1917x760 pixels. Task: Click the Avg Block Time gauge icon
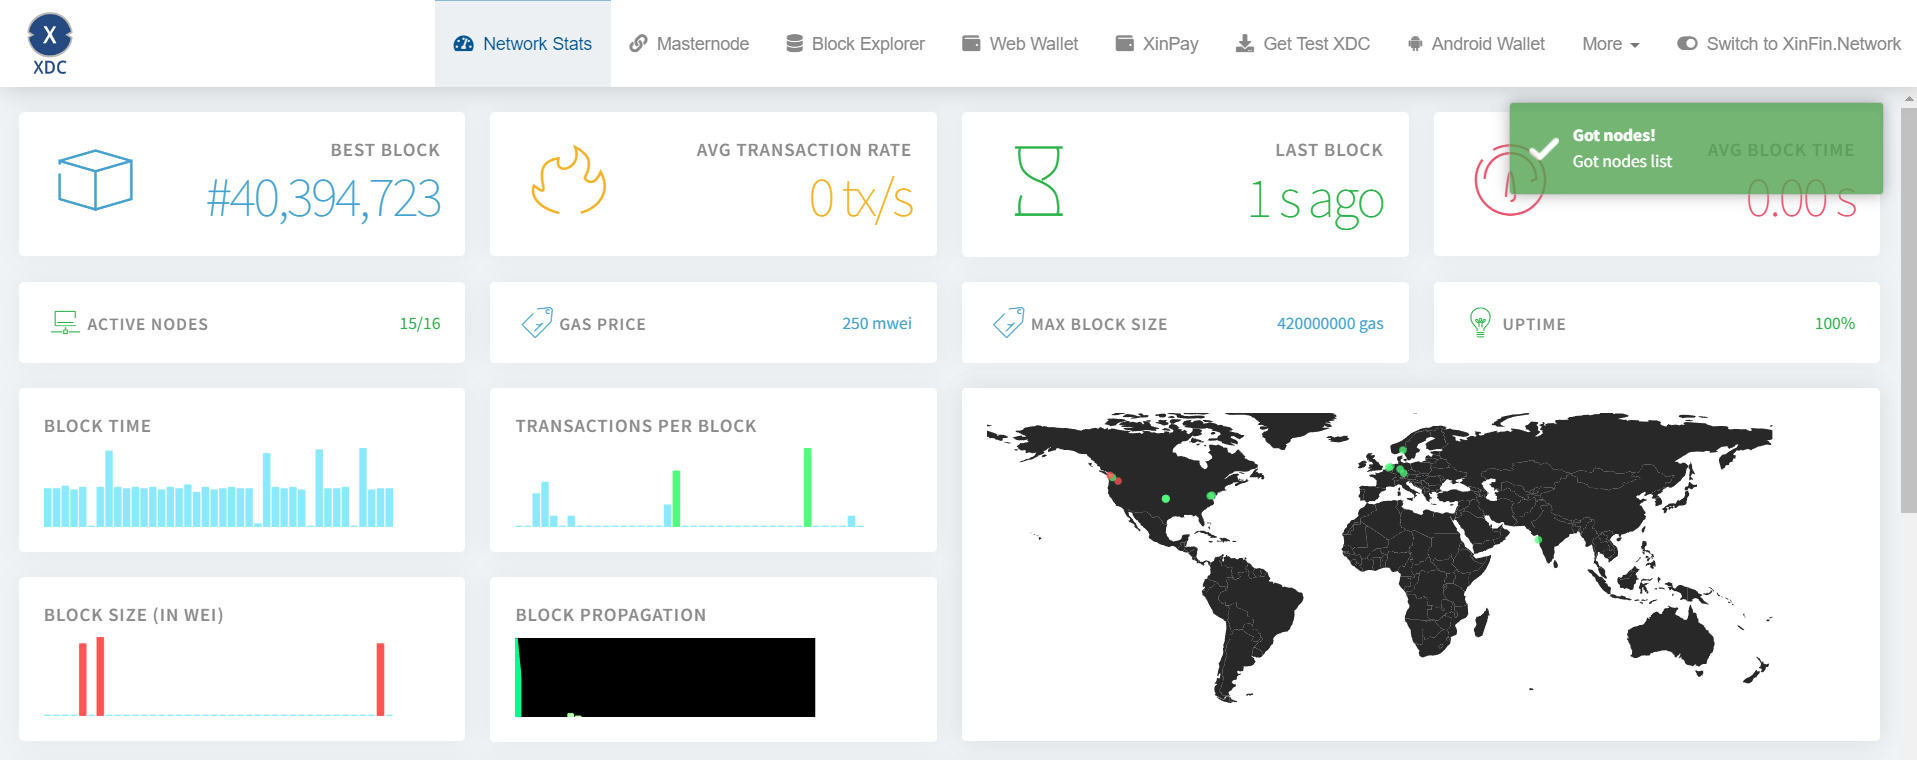click(1510, 180)
